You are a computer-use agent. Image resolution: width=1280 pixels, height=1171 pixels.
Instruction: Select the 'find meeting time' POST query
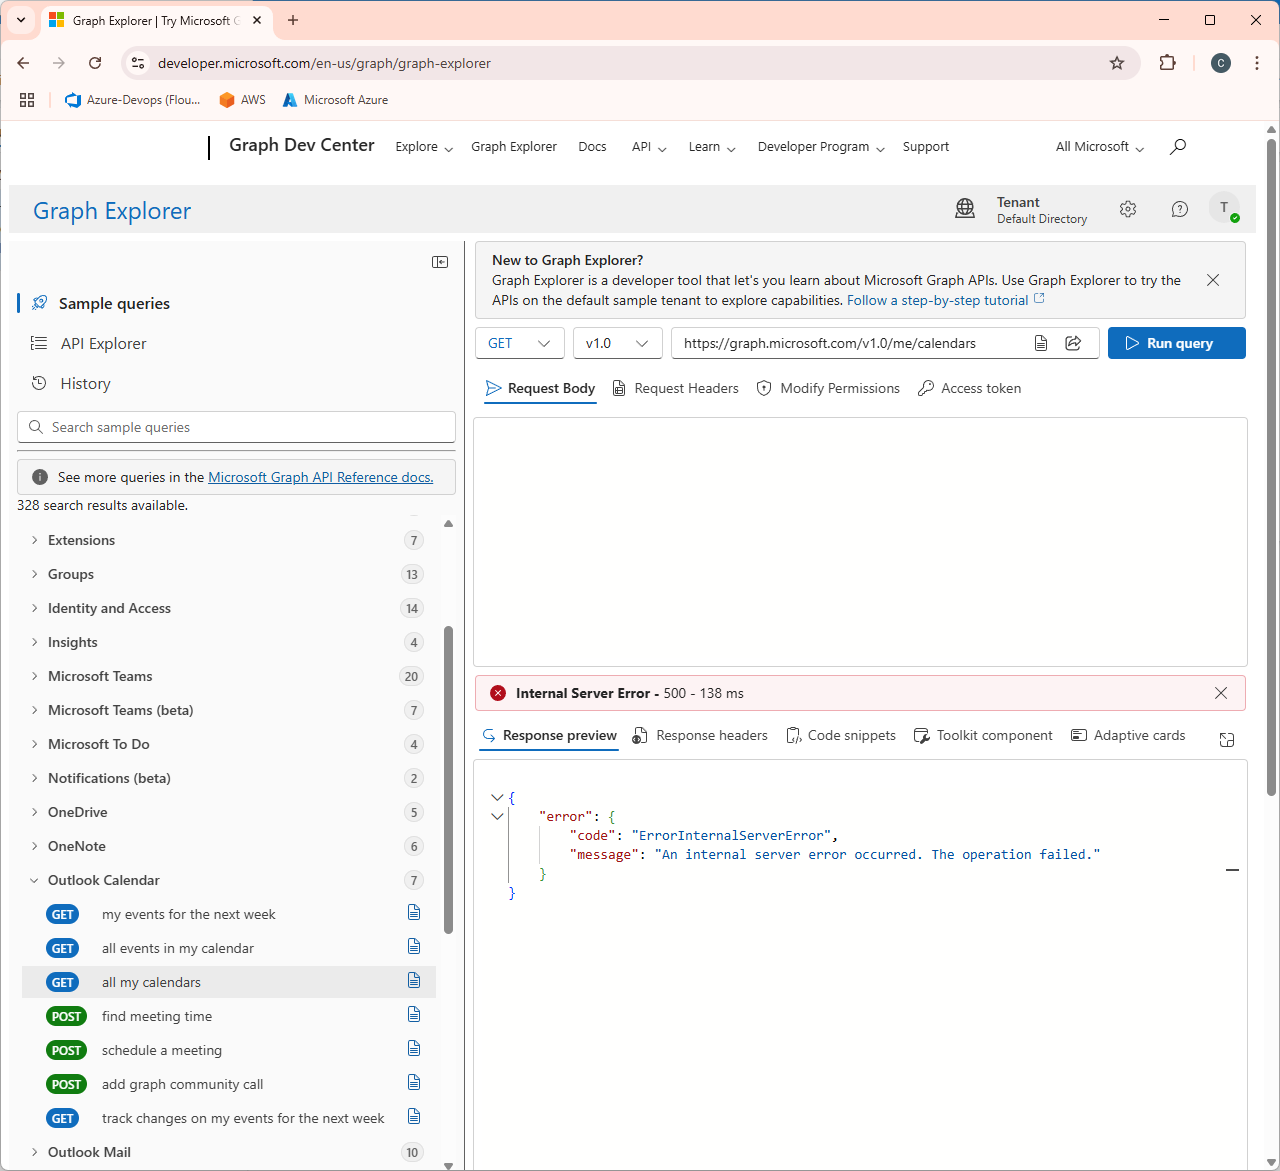coord(229,1016)
